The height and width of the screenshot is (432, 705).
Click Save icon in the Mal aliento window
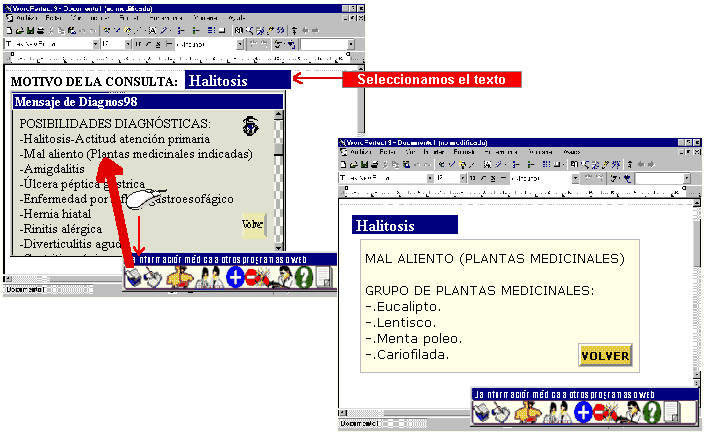point(364,165)
